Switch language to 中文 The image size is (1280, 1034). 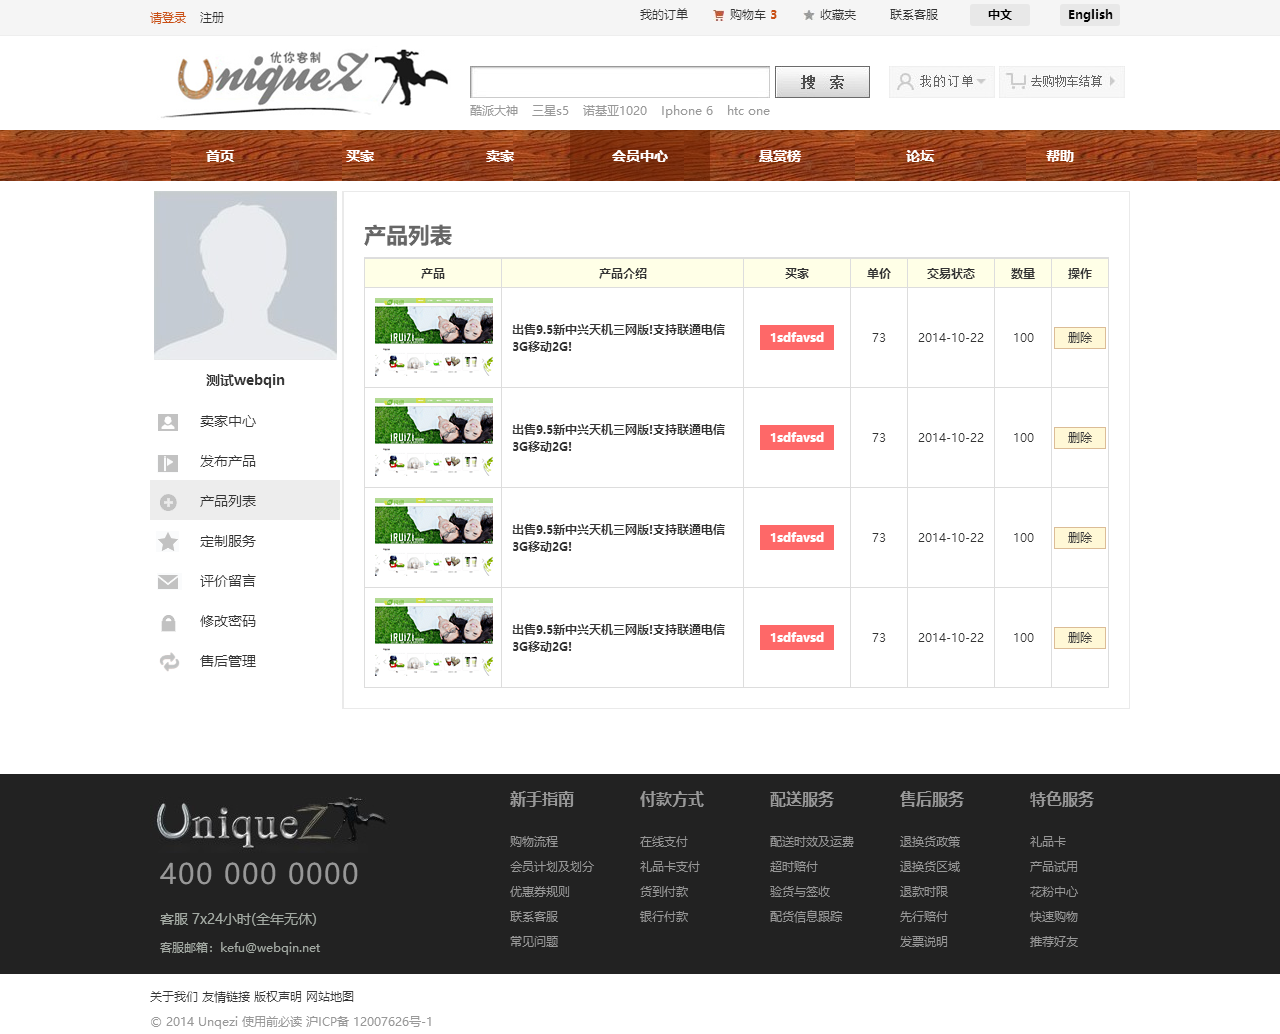(x=999, y=15)
